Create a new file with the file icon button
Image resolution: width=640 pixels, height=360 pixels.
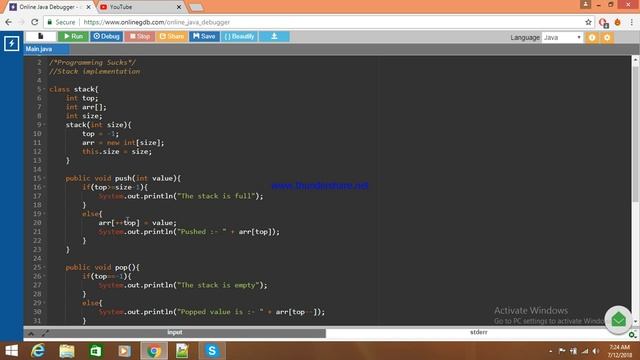pyautogui.click(x=40, y=36)
